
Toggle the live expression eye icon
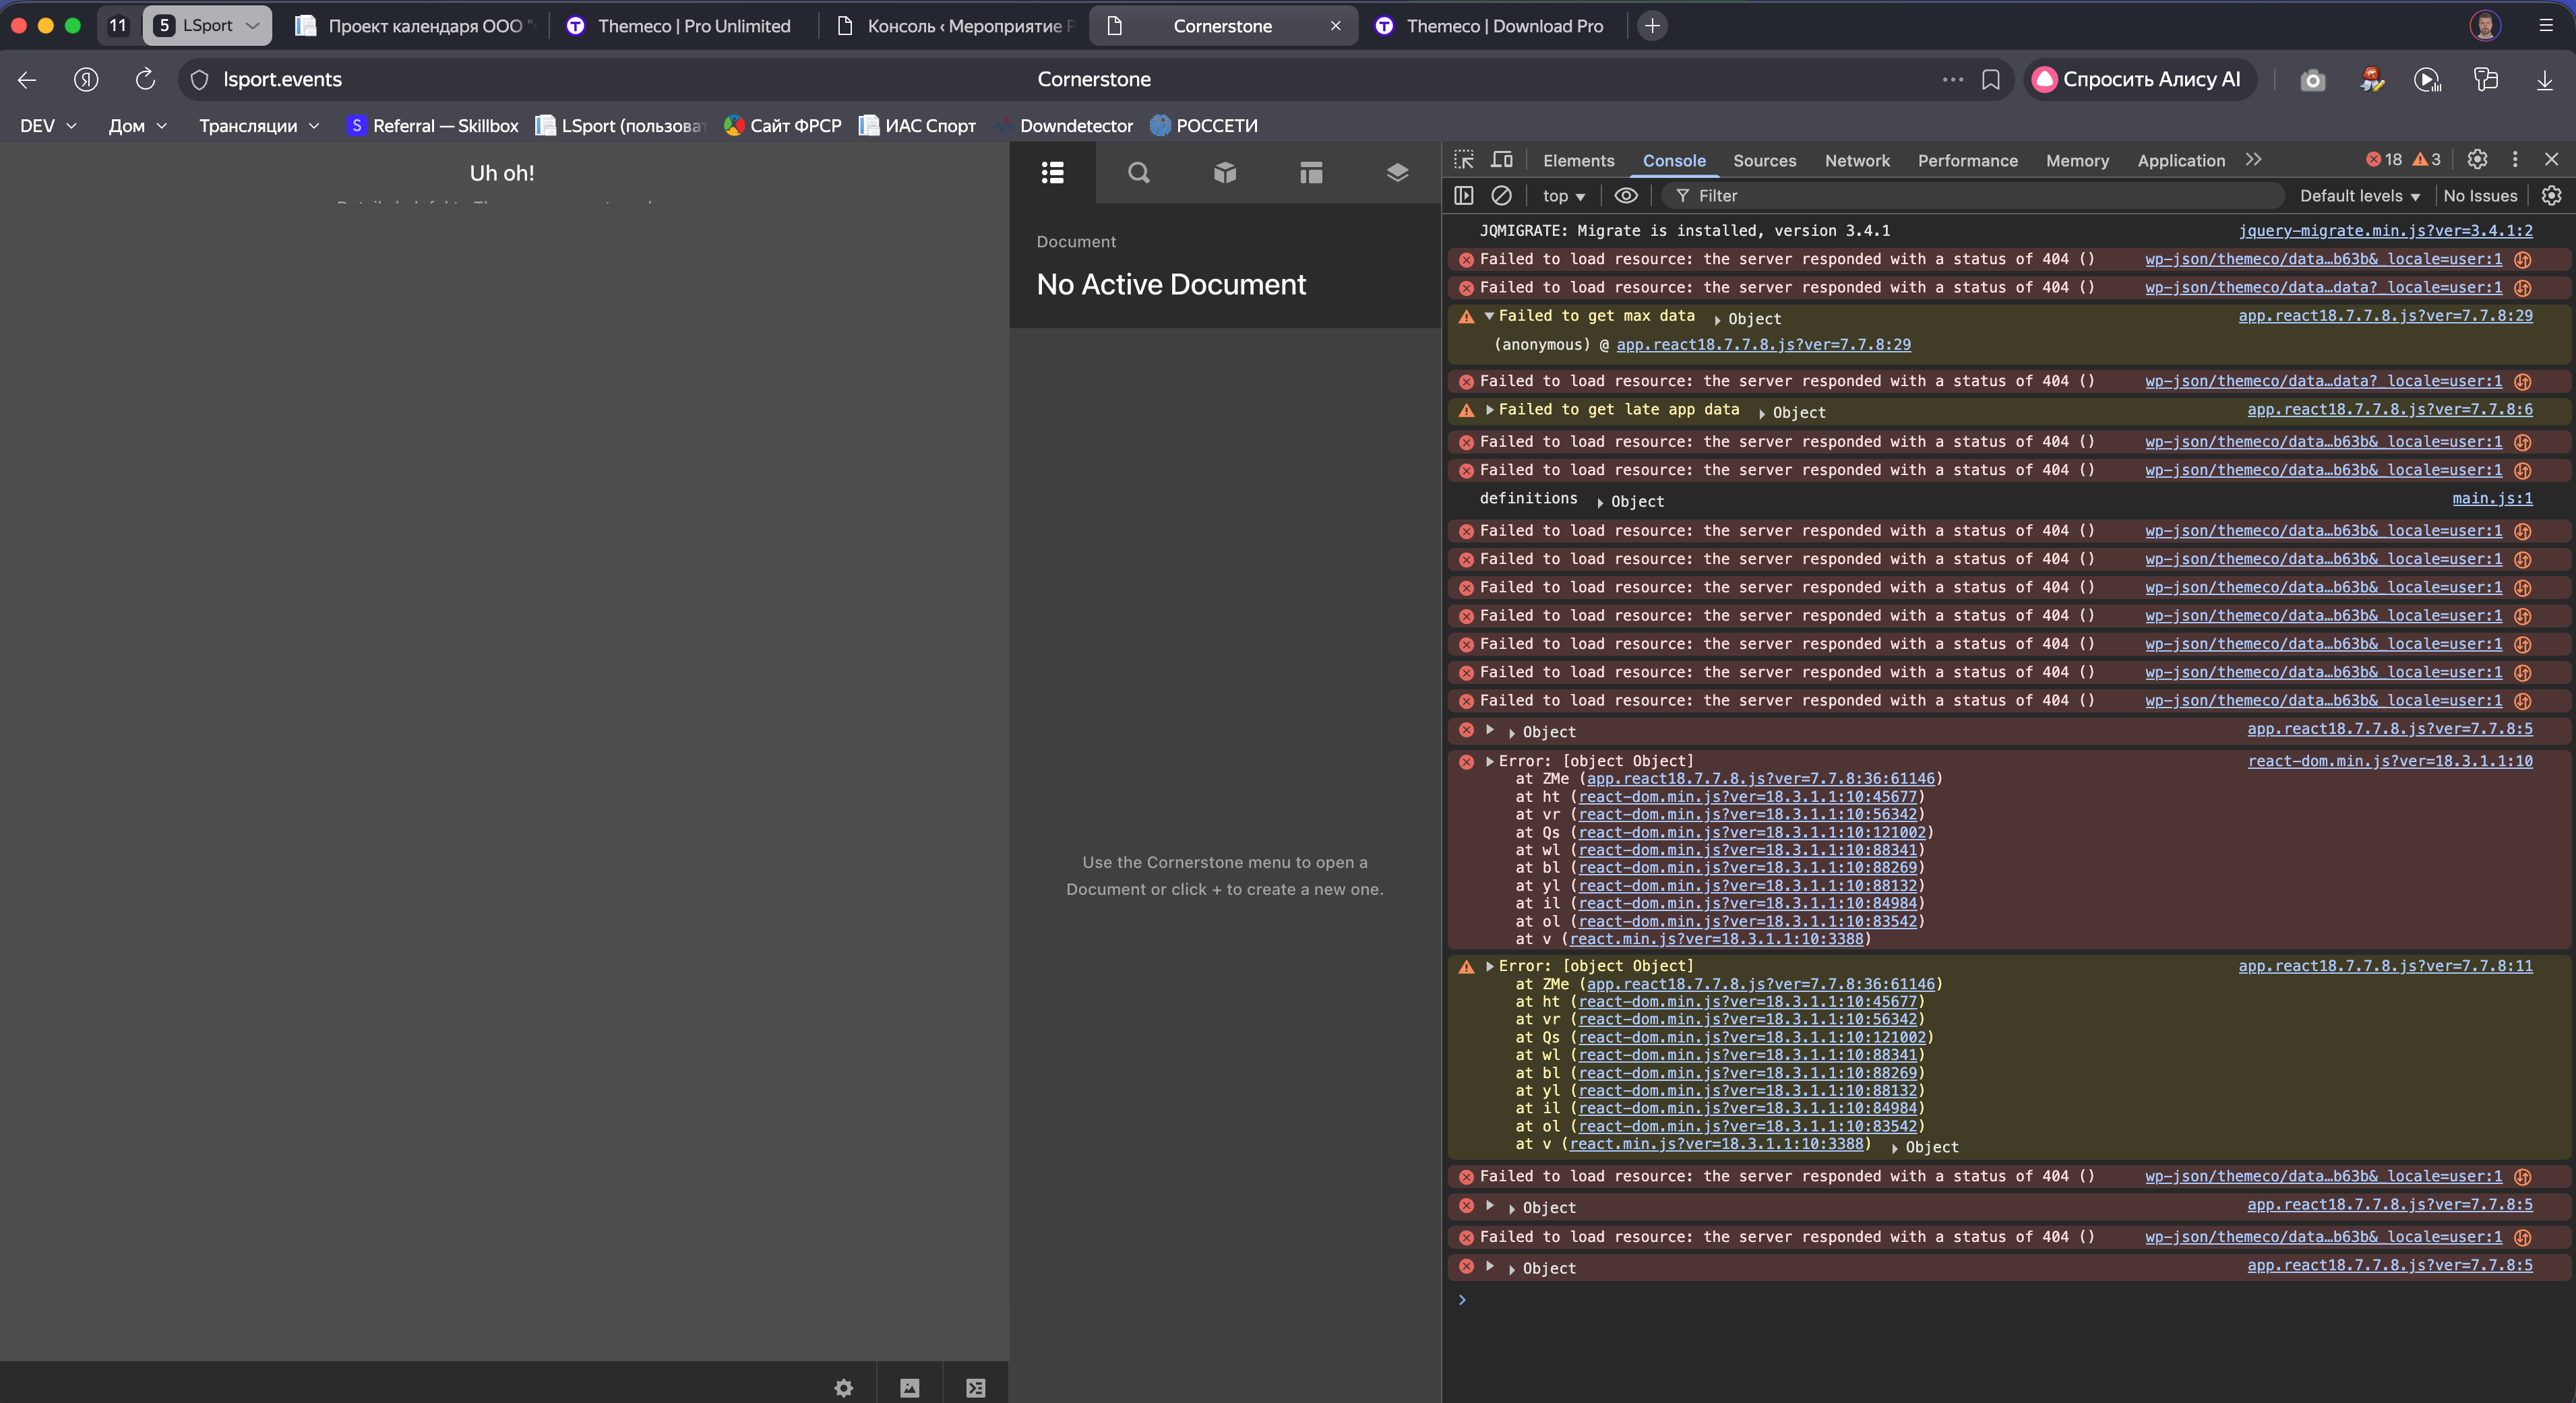click(x=1626, y=196)
